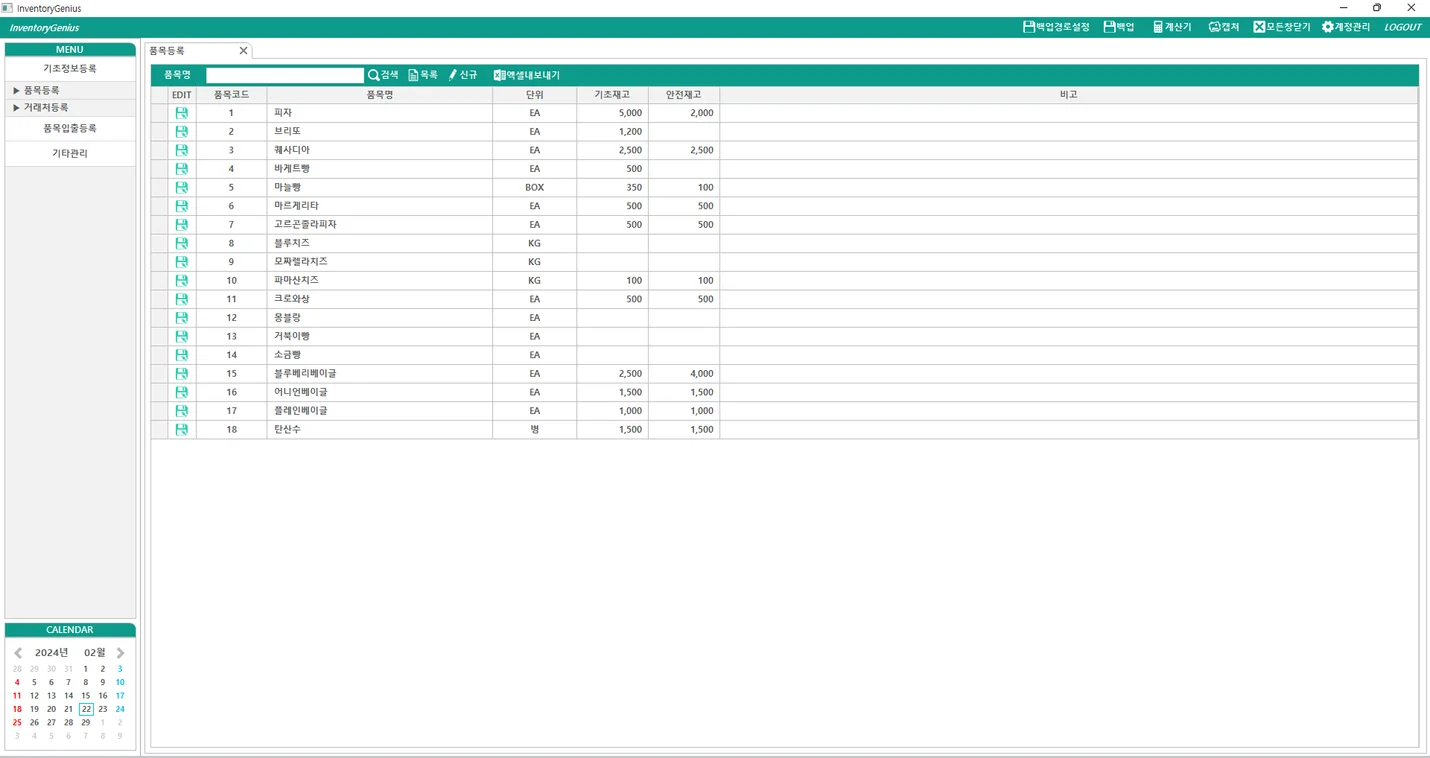The image size is (1430, 758).
Task: Click the save icon for 몽블랑 row
Action: point(182,318)
